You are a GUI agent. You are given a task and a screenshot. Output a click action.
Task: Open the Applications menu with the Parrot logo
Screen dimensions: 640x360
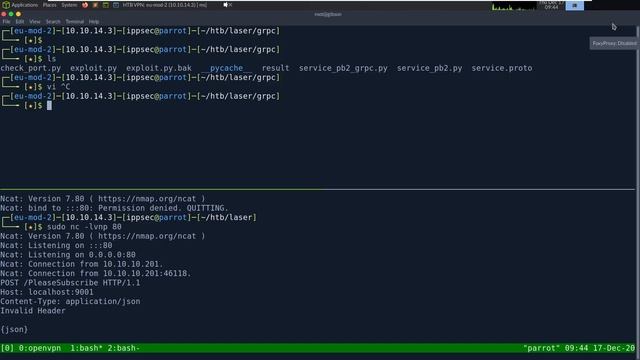(x=20, y=5)
